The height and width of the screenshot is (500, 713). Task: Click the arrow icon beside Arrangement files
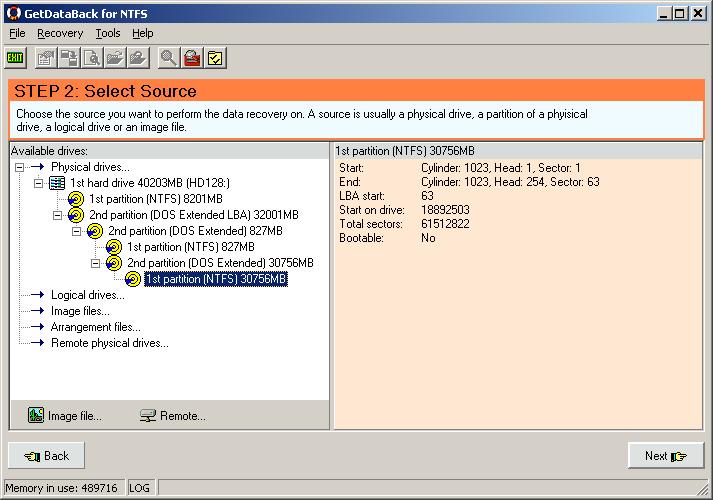point(37,326)
